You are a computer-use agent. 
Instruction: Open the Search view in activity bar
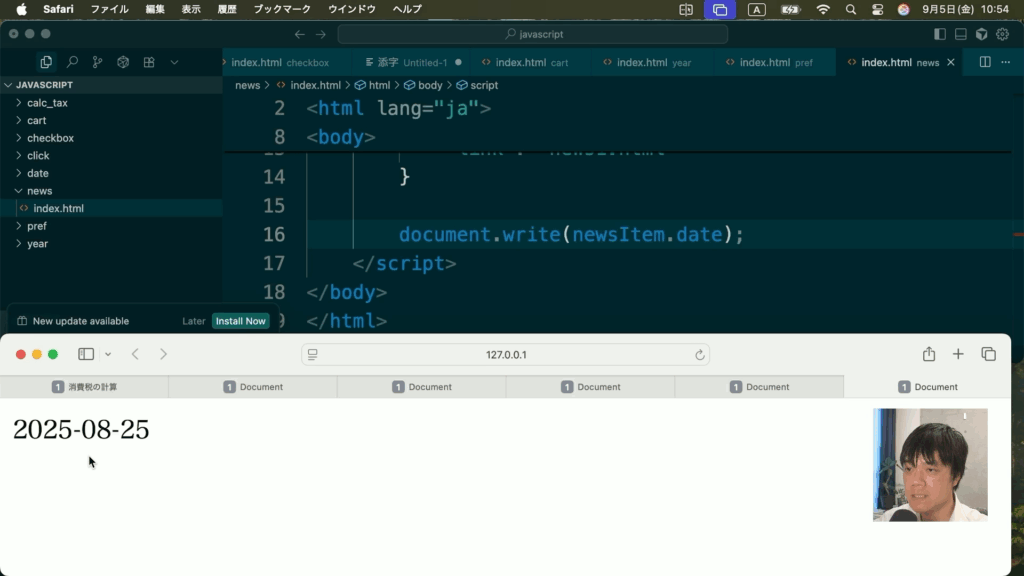click(x=72, y=62)
